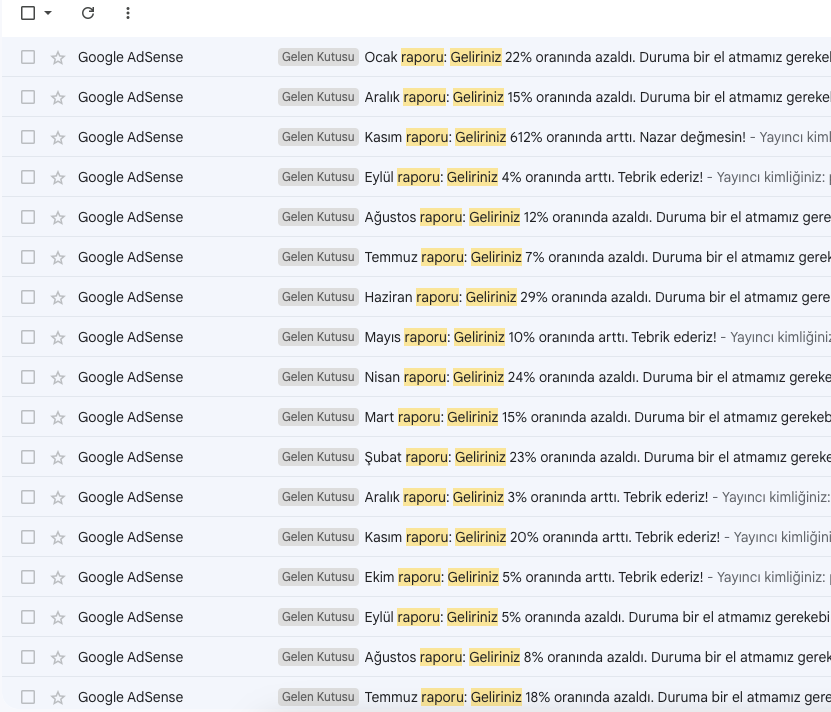Star the Şubat raporu 23% email
This screenshot has height=712, width=831.
[58, 458]
